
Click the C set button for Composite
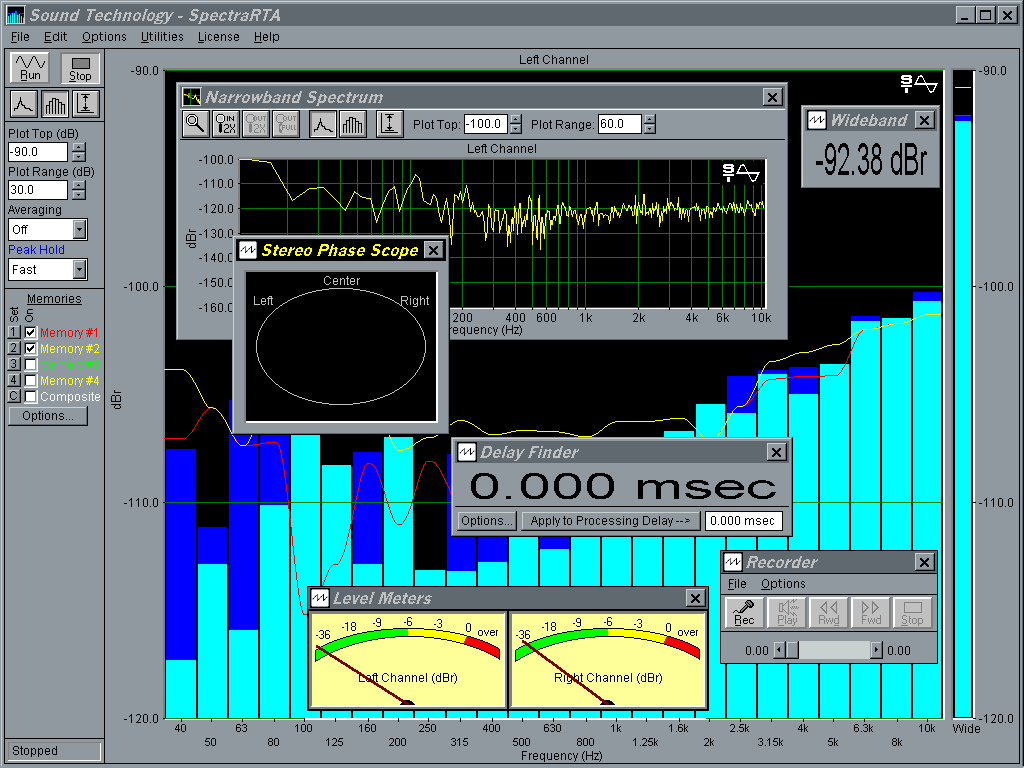pyautogui.click(x=14, y=396)
